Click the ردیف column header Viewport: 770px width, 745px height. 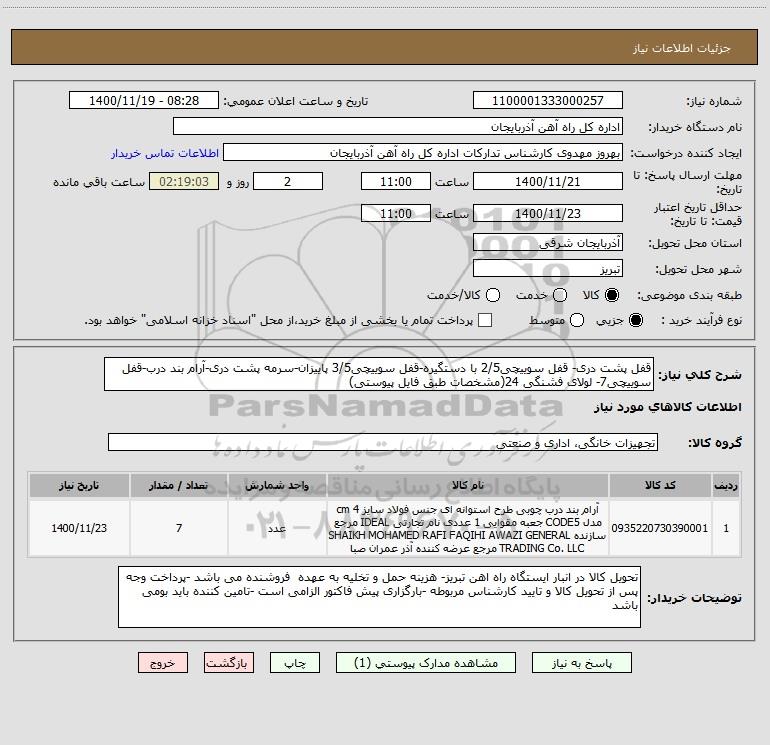(726, 485)
